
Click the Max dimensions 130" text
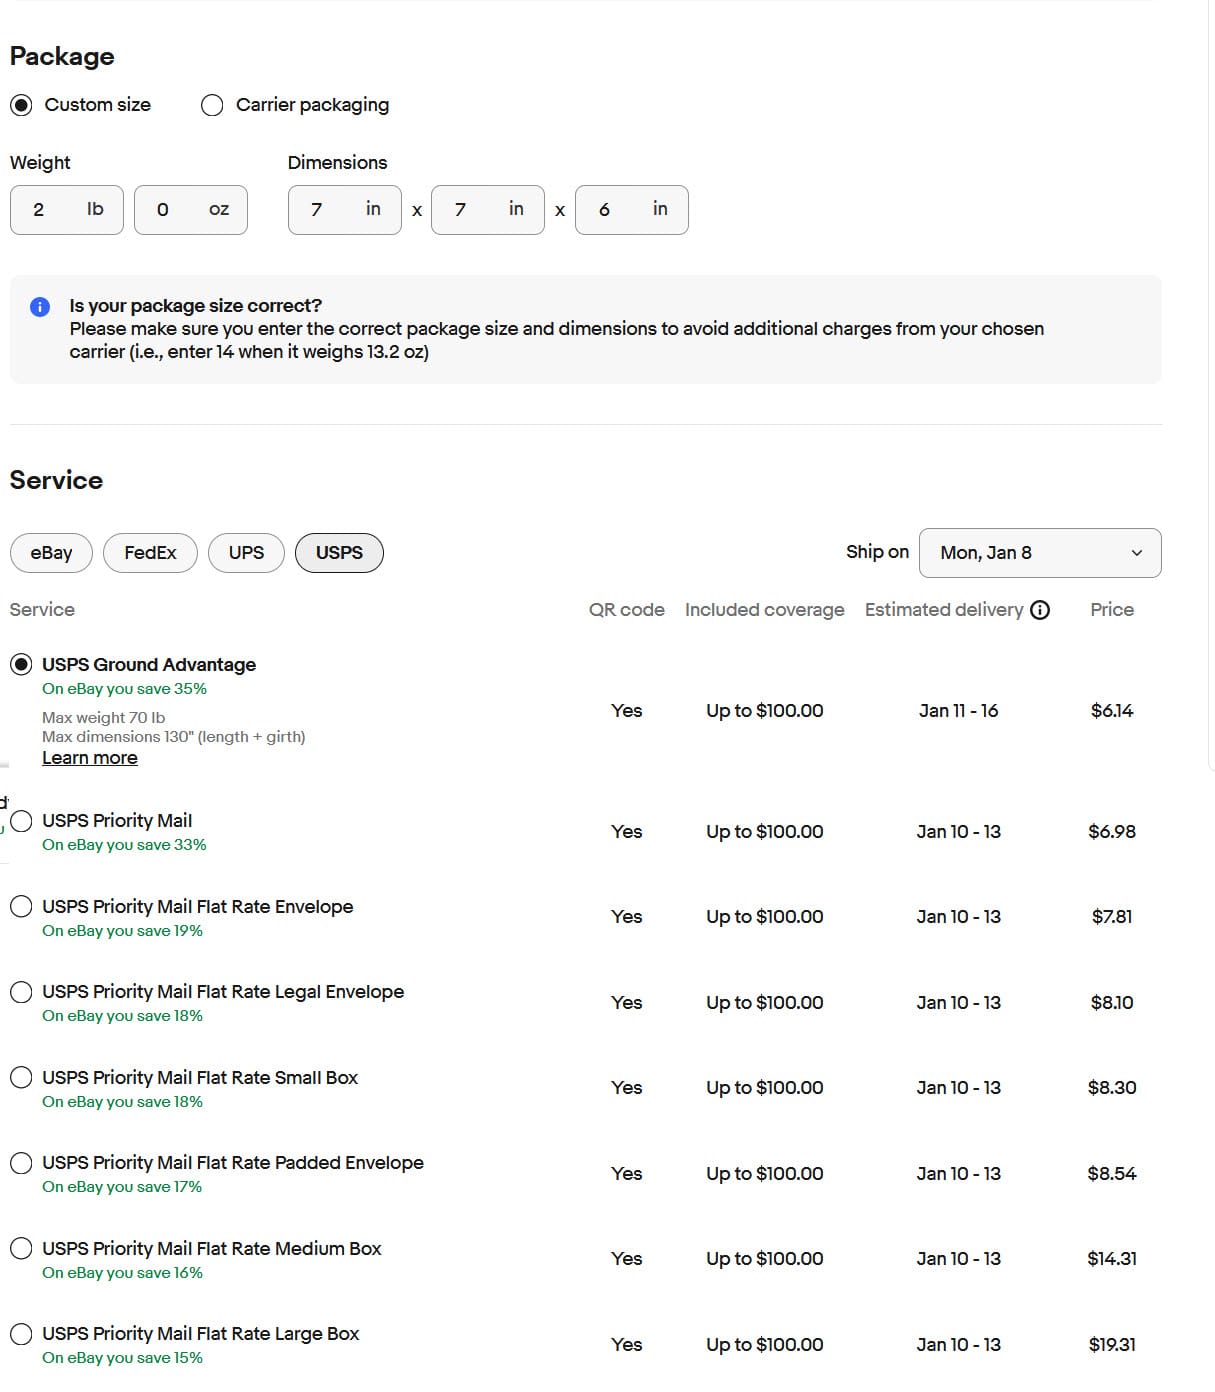(x=173, y=737)
